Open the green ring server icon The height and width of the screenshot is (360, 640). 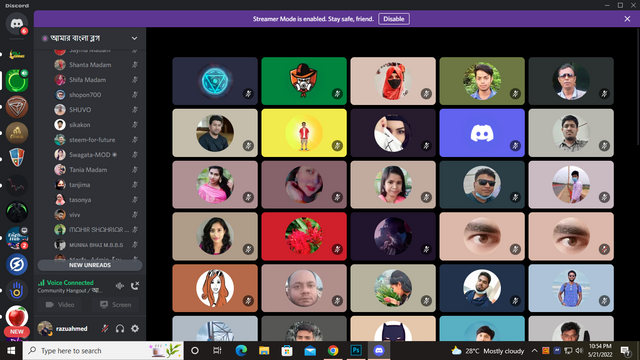coord(16,81)
